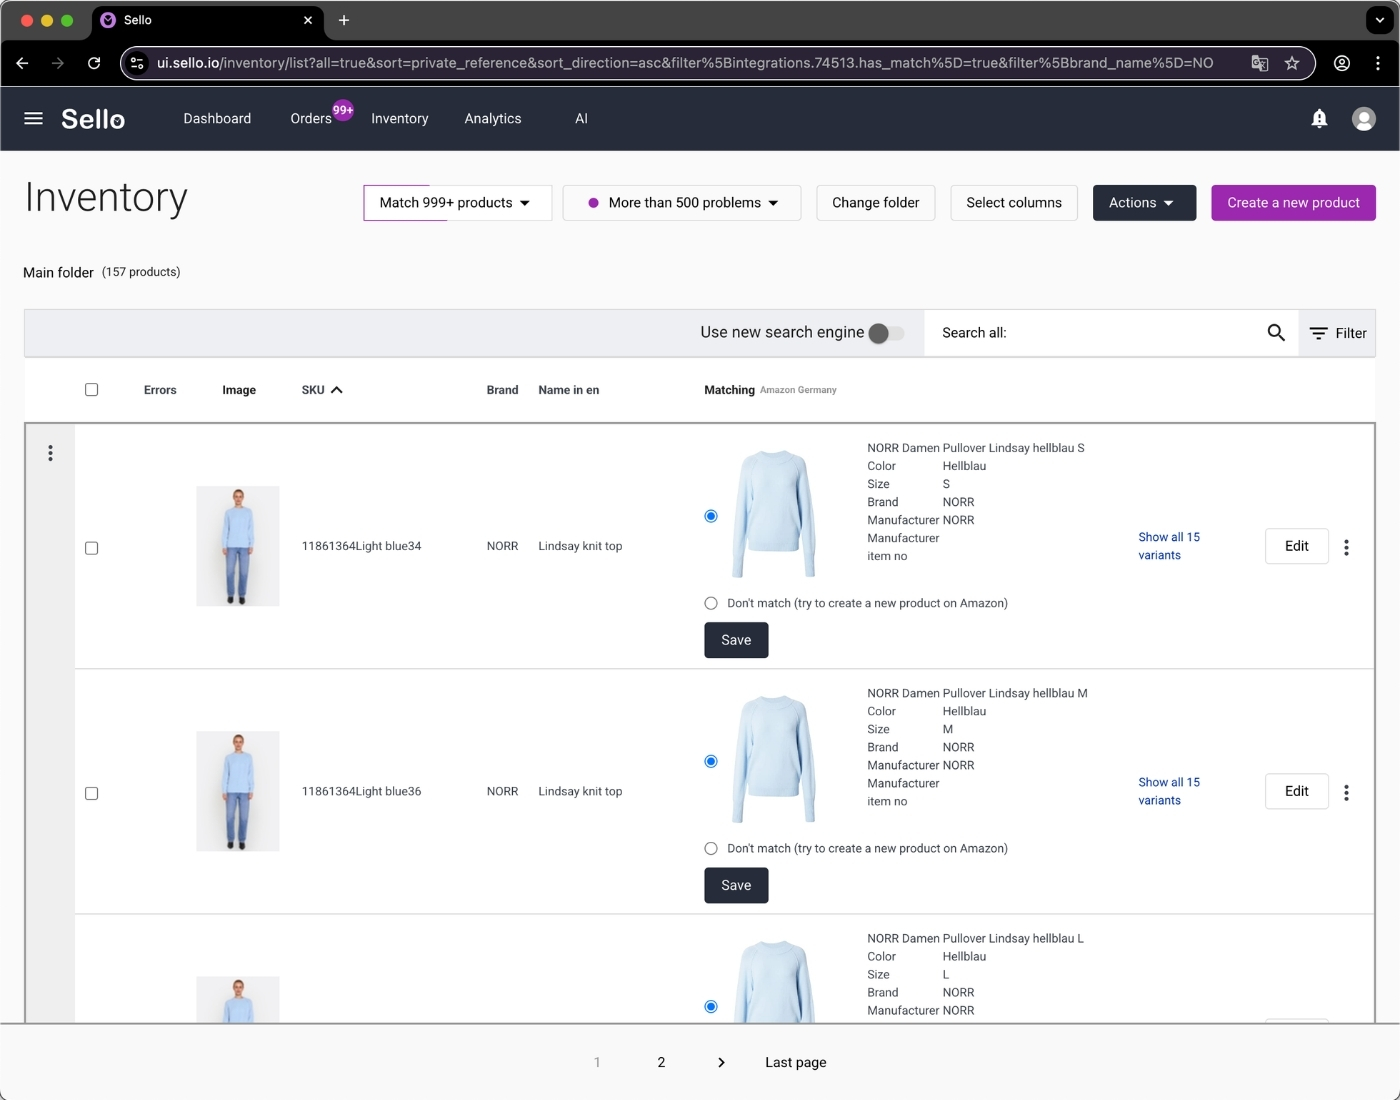Expand the More than 500 problems dropdown
This screenshot has height=1100, width=1400.
(x=681, y=202)
